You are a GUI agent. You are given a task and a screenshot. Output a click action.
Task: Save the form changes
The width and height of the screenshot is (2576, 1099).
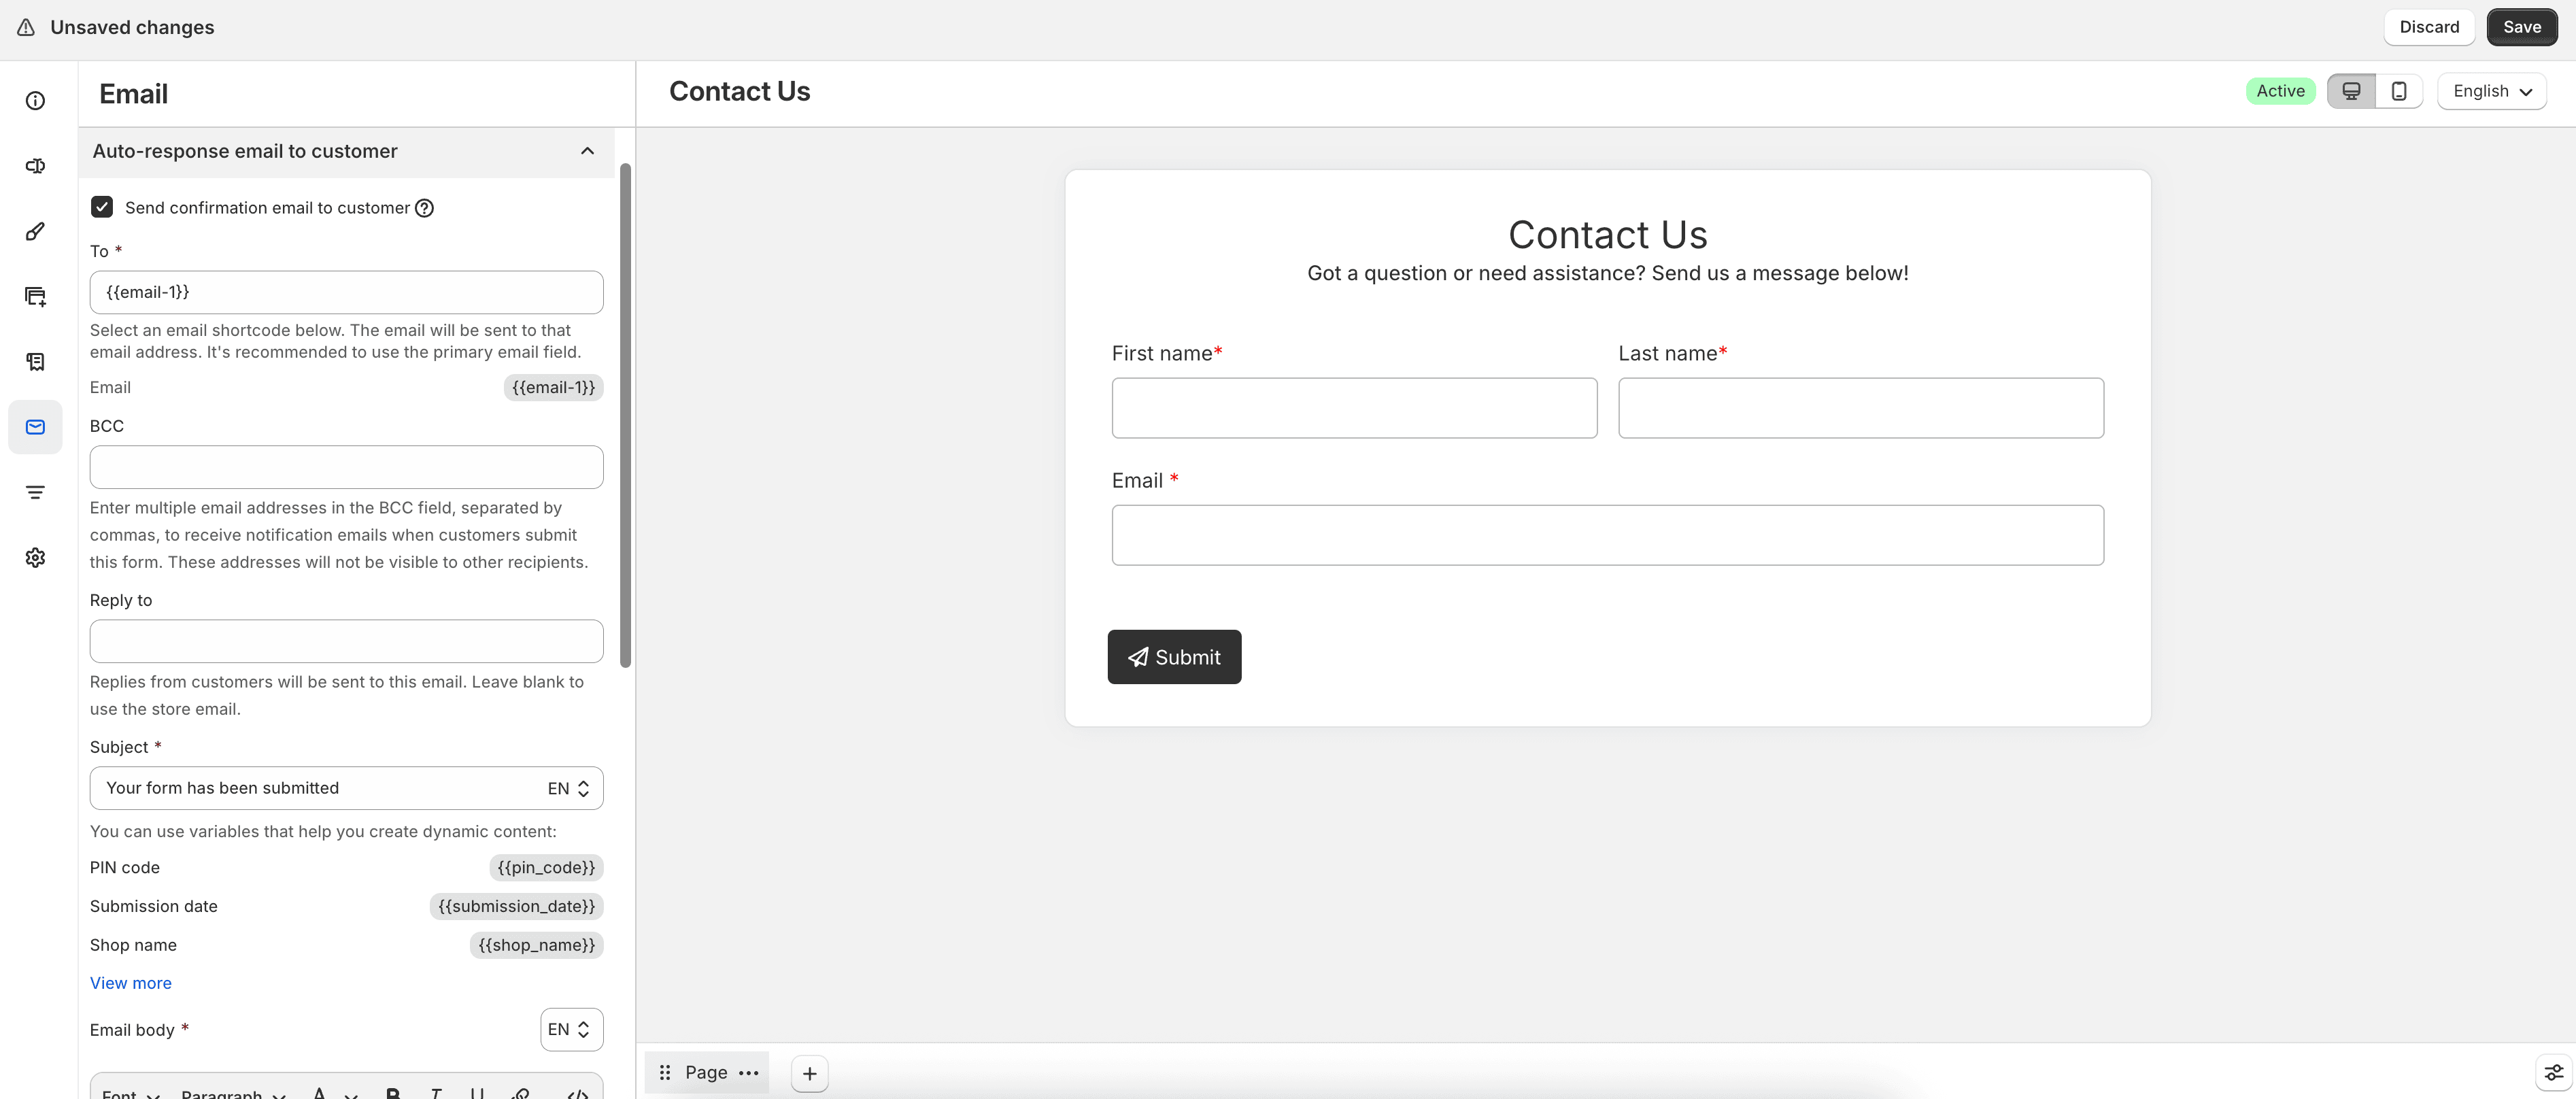tap(2521, 27)
